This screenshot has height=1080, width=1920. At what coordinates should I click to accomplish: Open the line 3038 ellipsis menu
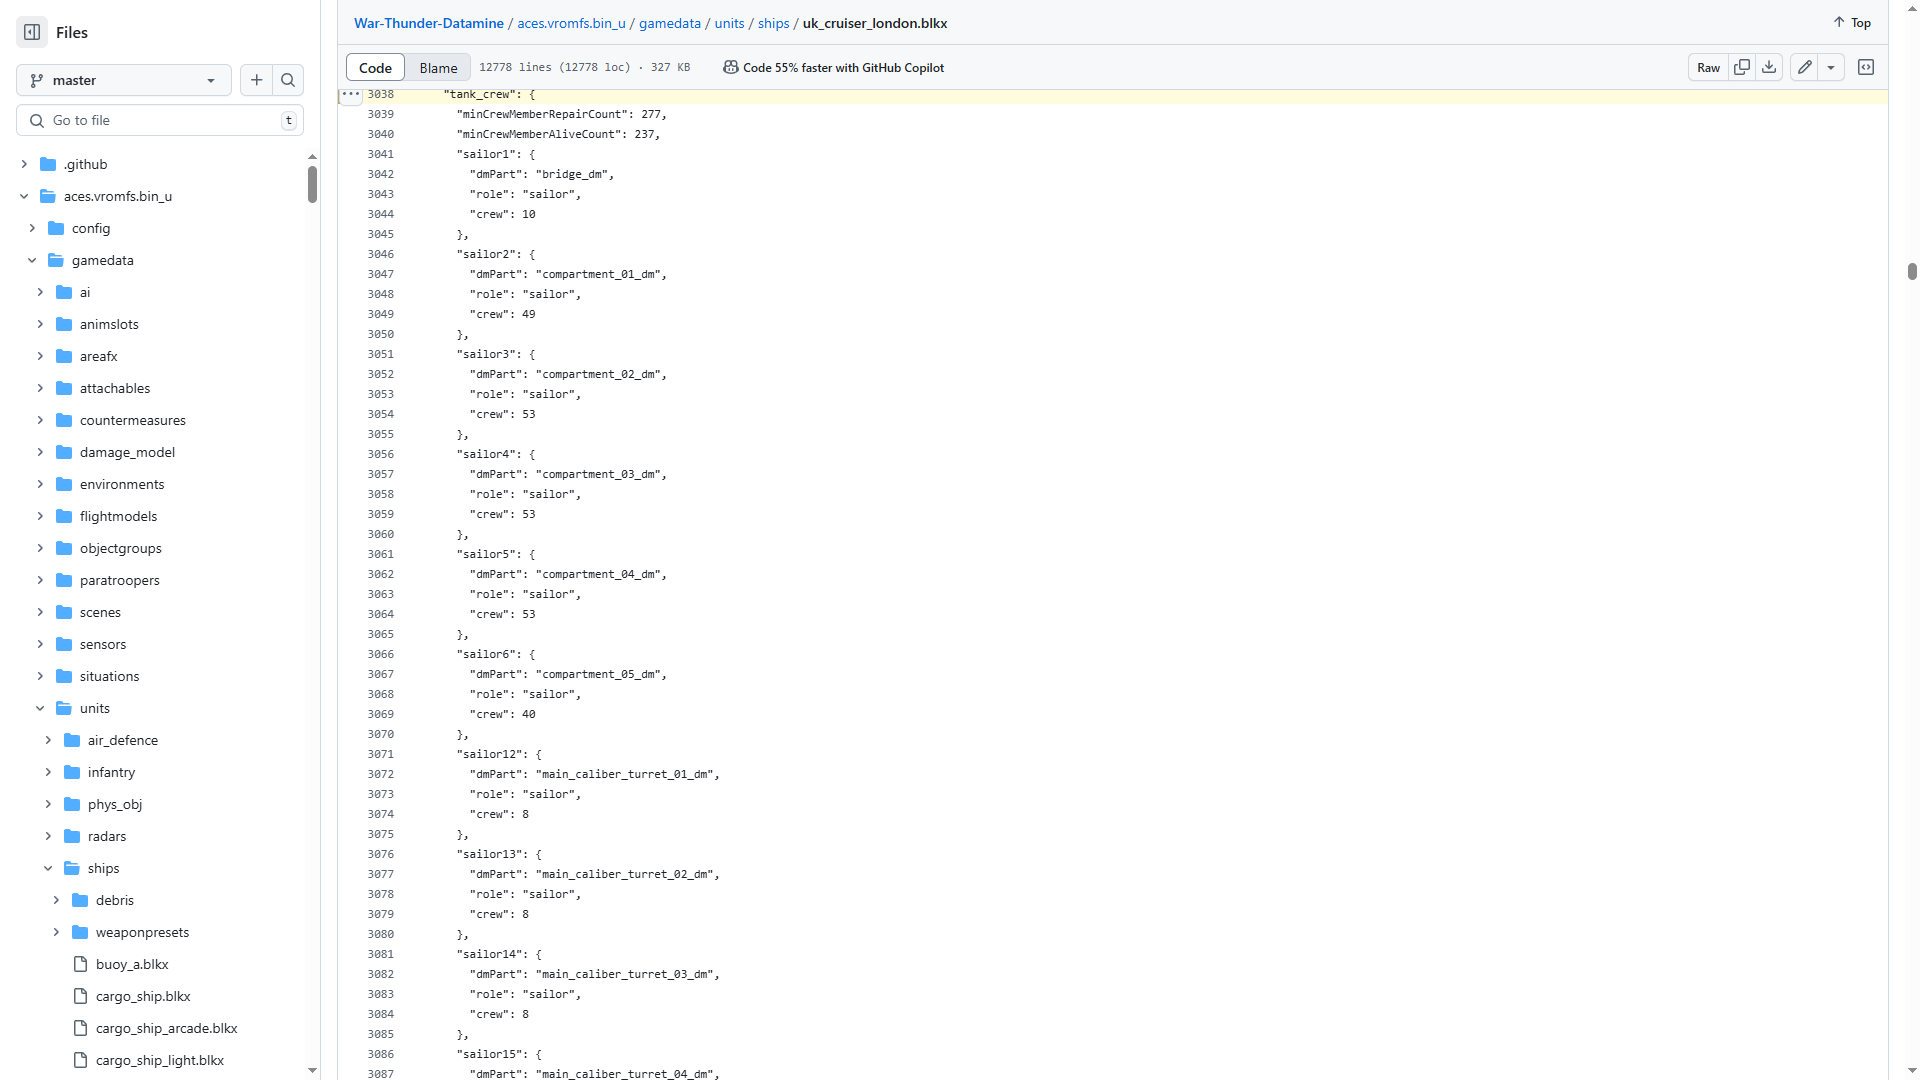click(x=350, y=94)
